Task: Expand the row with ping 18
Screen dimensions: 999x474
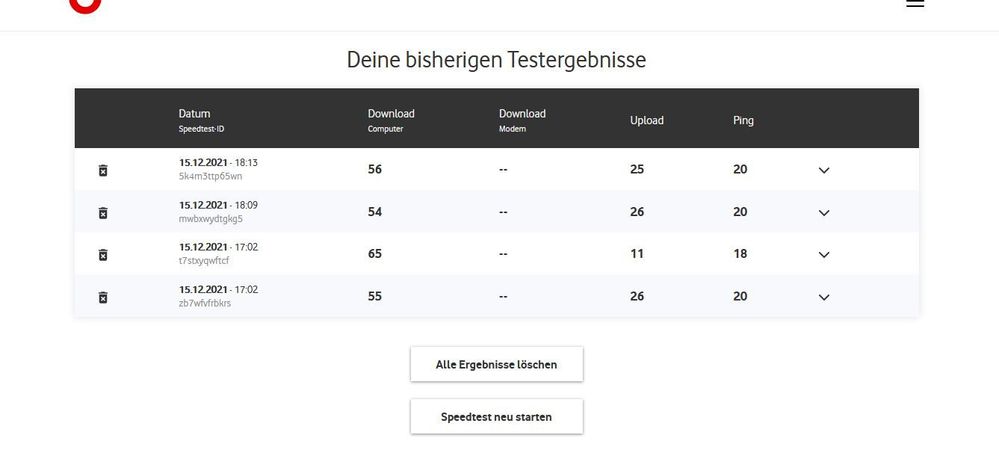Action: click(824, 255)
